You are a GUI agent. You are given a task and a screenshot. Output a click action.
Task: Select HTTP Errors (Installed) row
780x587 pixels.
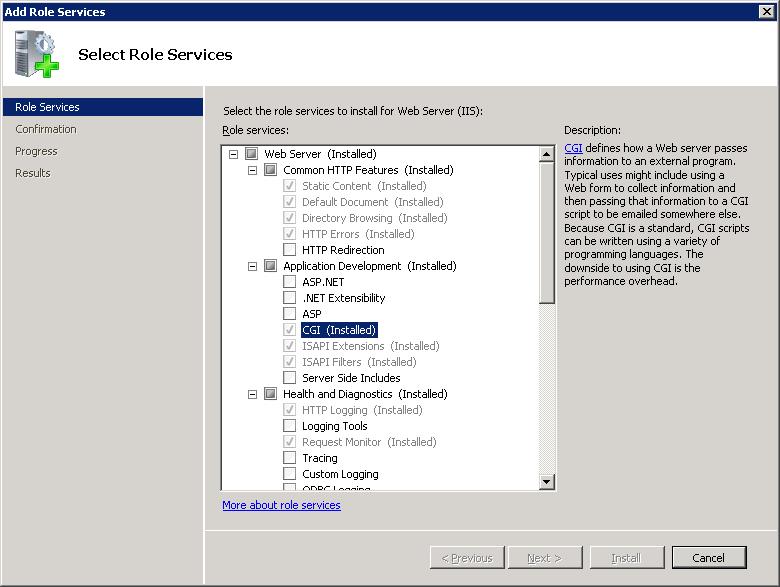click(358, 234)
